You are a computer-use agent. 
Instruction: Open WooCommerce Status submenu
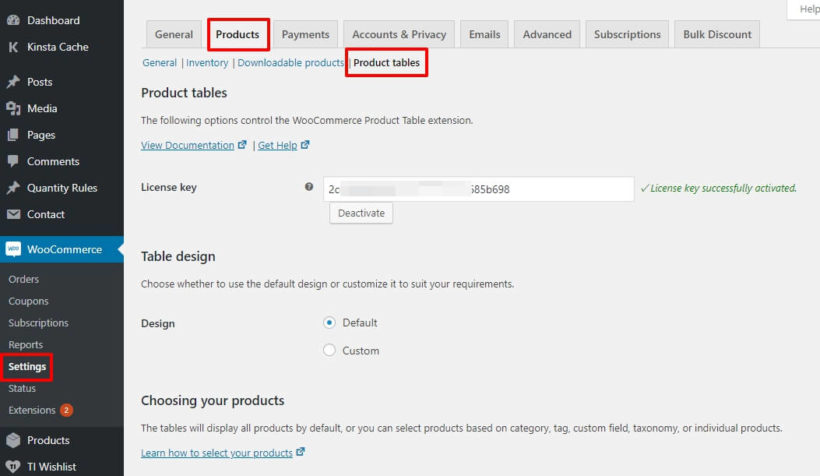coord(22,388)
